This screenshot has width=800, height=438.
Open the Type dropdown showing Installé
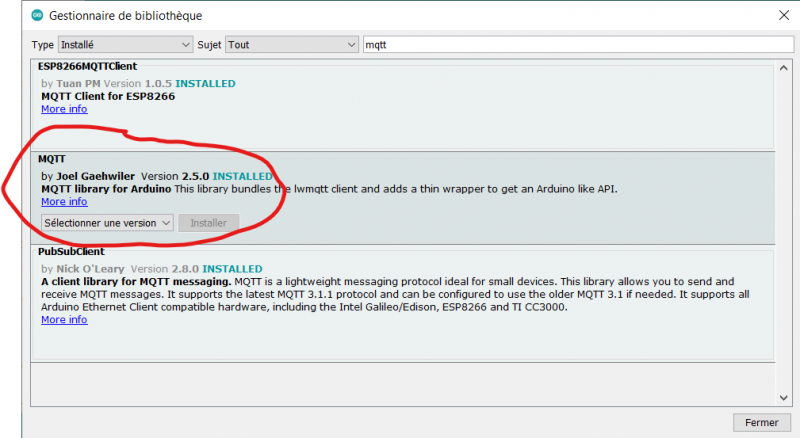click(x=125, y=45)
